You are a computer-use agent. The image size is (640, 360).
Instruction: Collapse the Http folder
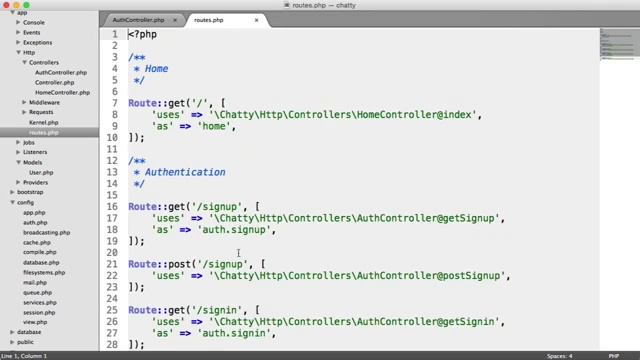point(18,52)
